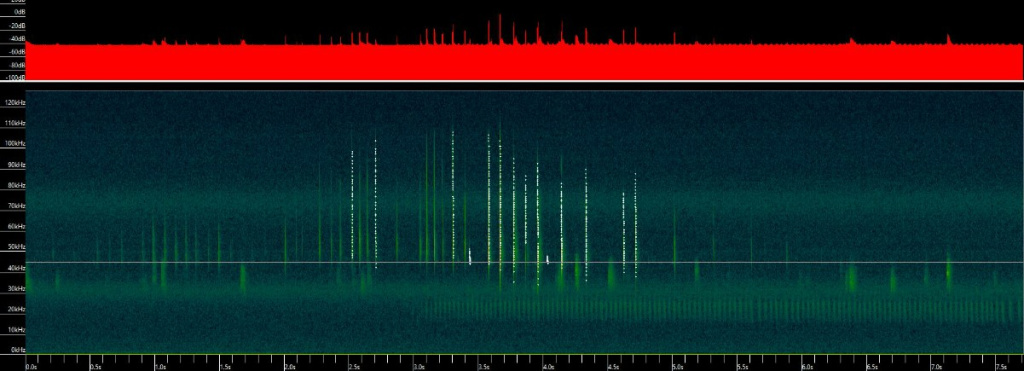Image resolution: width=1024 pixels, height=371 pixels.
Task: Click the horizontal white frequency cursor line
Action: 524,263
